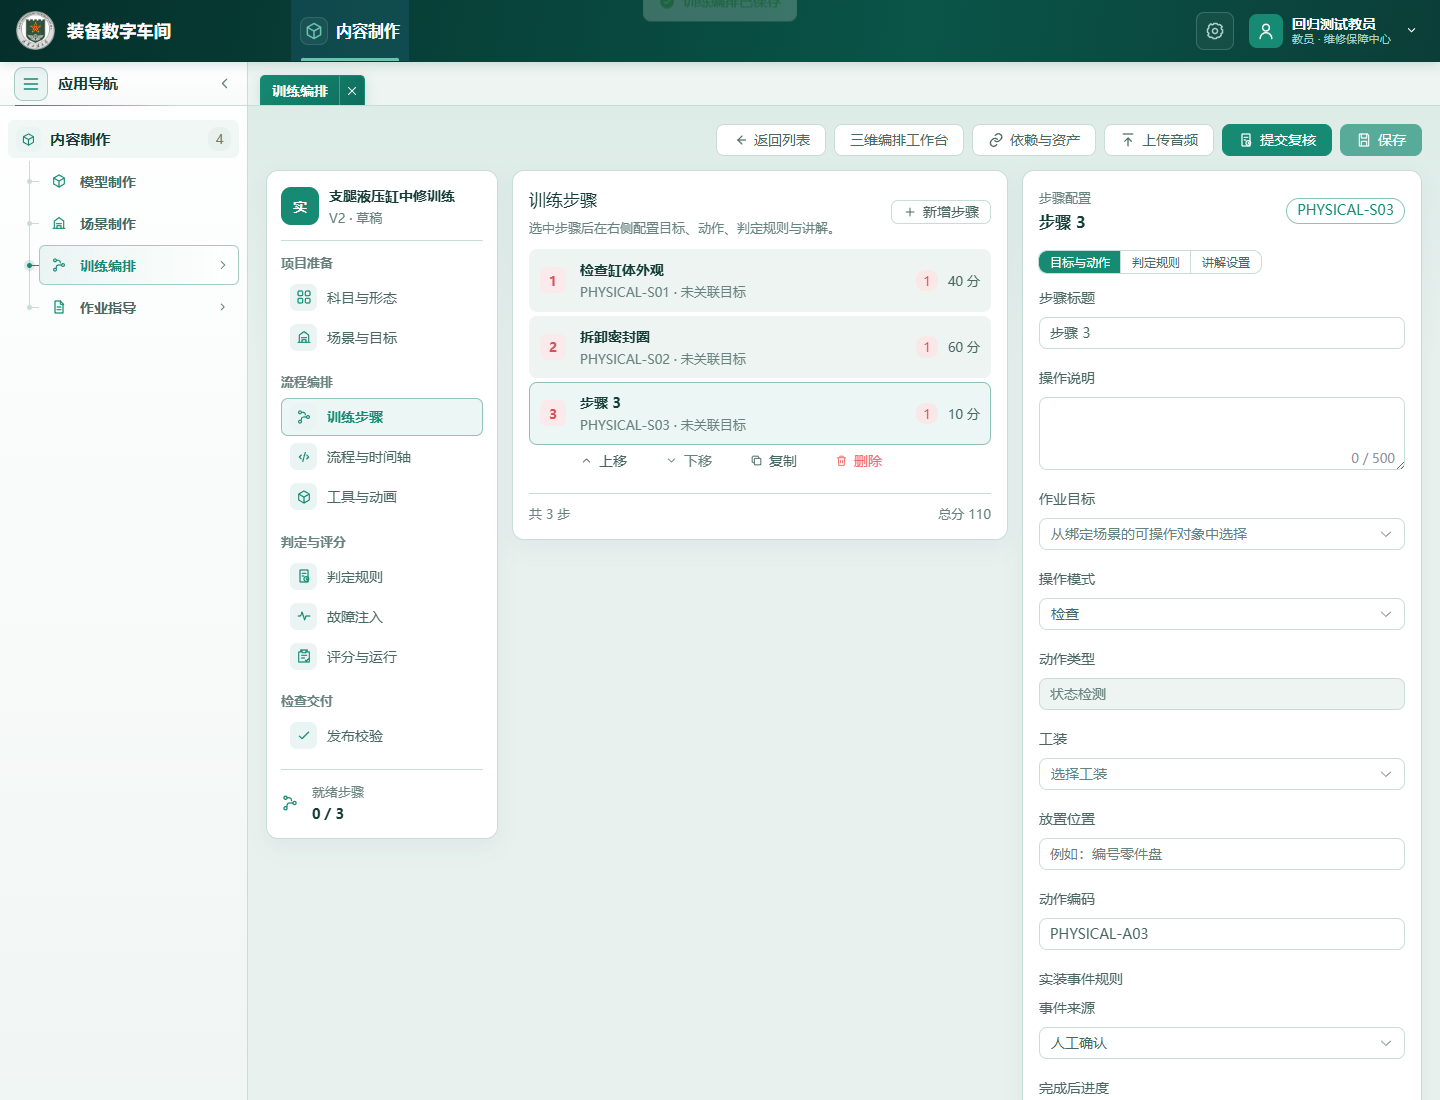Screen dimensions: 1440x1100
Task: Click the 提交复核 button
Action: pyautogui.click(x=1277, y=140)
